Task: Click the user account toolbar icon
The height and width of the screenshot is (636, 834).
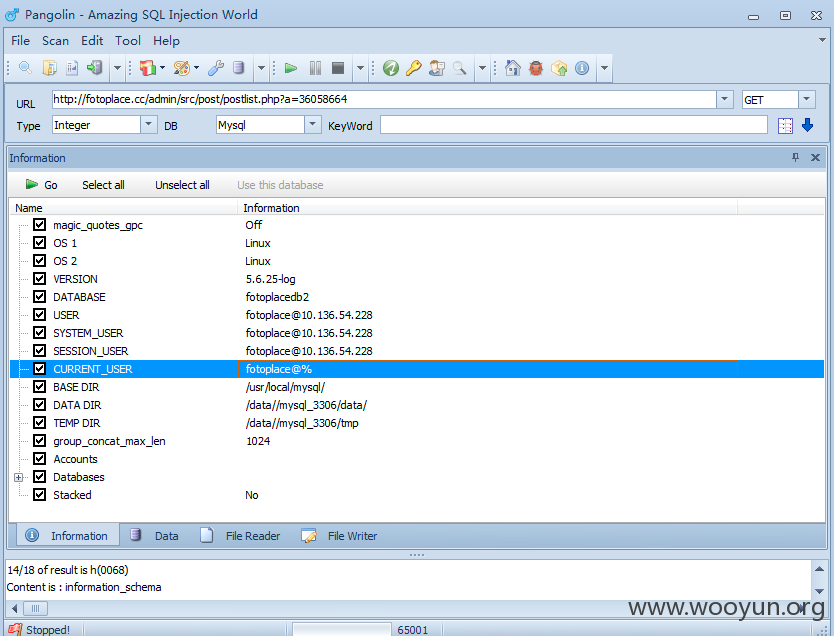Action: 437,68
